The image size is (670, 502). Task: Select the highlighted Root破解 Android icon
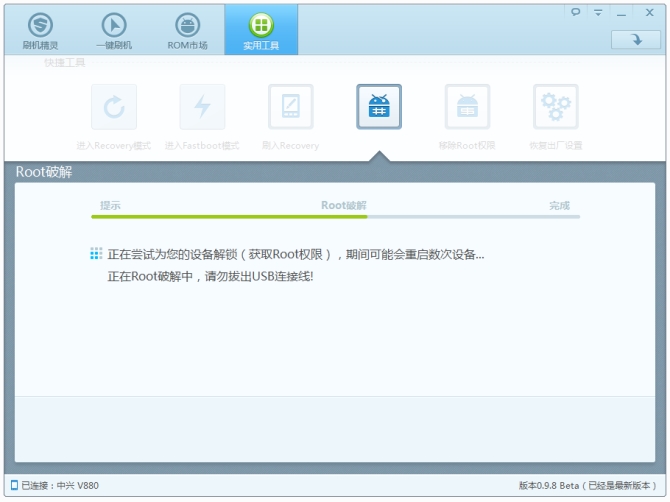tap(379, 107)
